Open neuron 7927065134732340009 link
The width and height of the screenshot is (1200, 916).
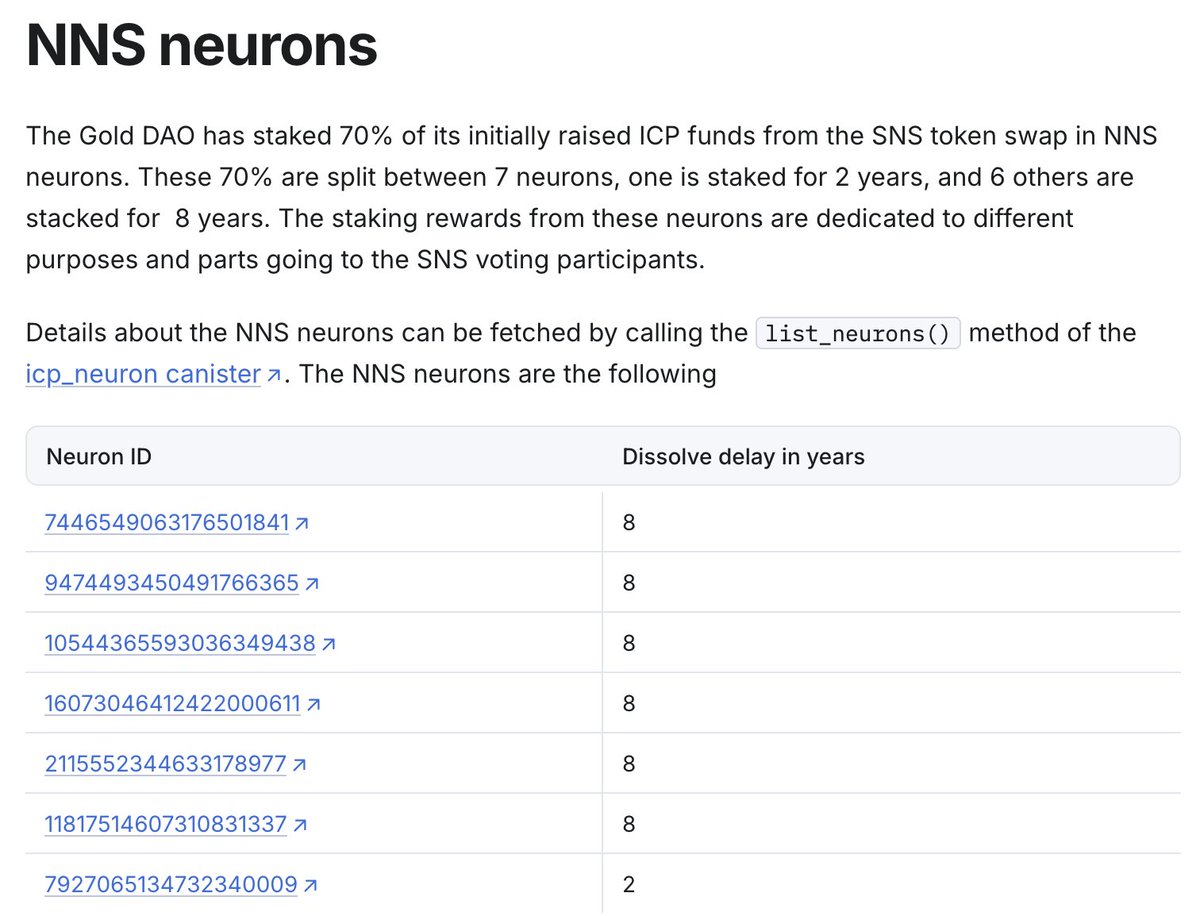(x=171, y=885)
